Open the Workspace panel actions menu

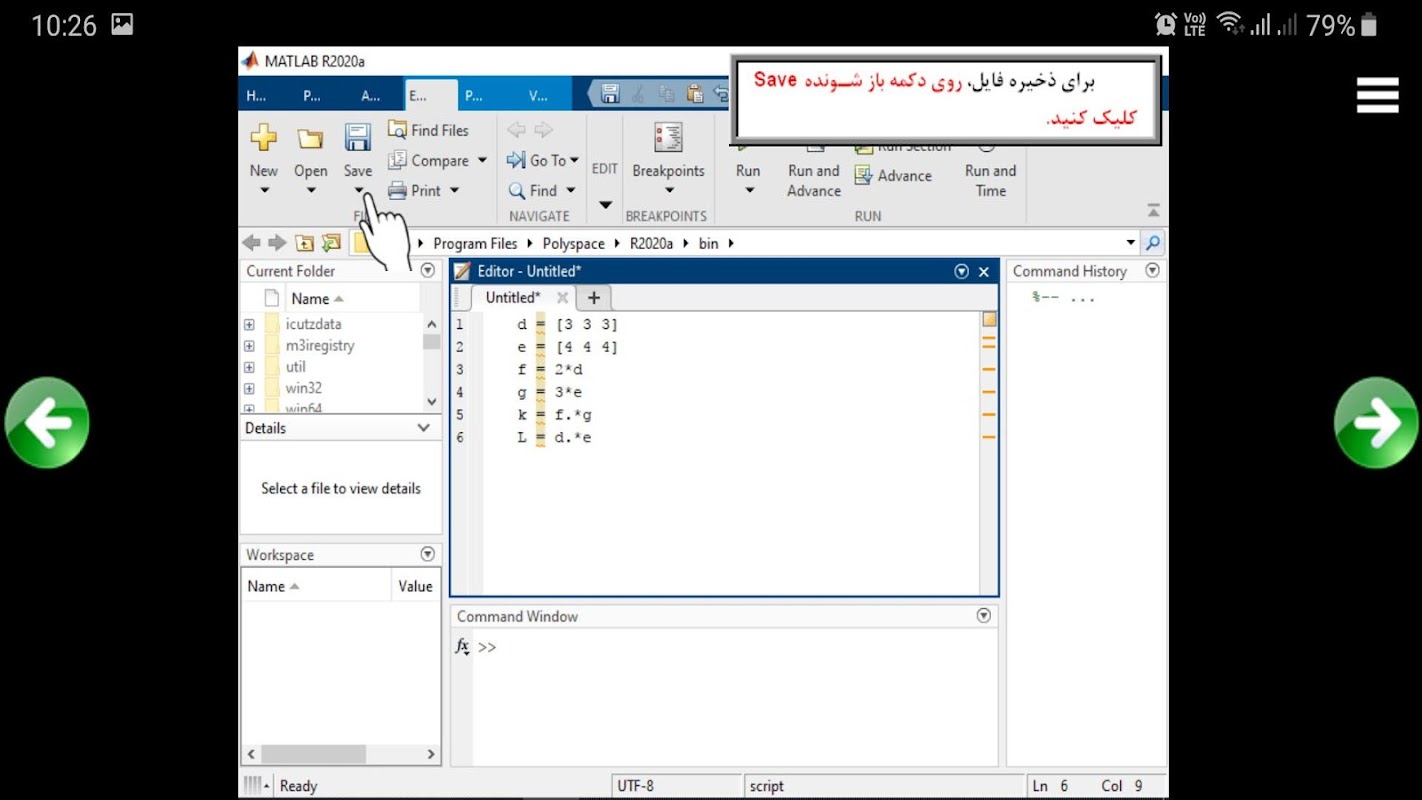[x=428, y=554]
